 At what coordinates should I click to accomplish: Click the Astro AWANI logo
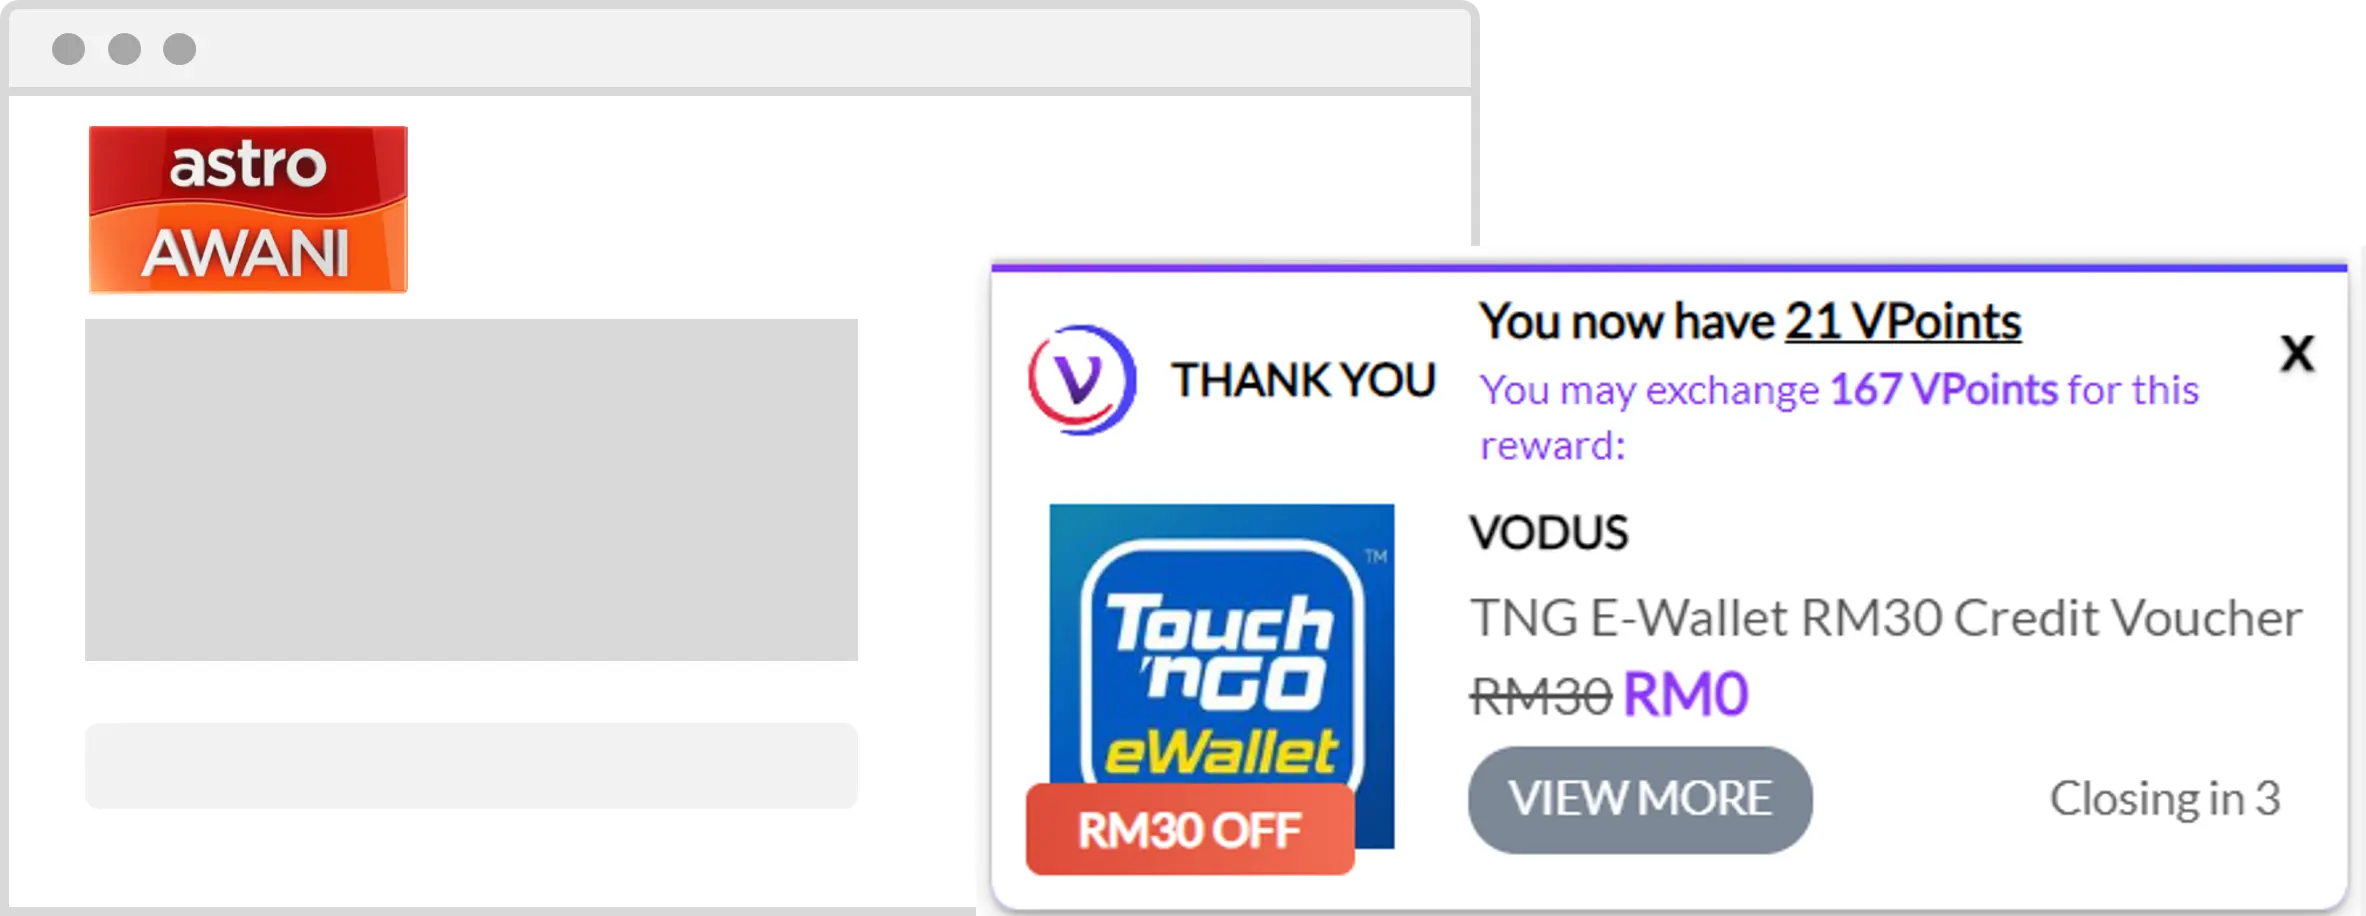click(x=248, y=209)
